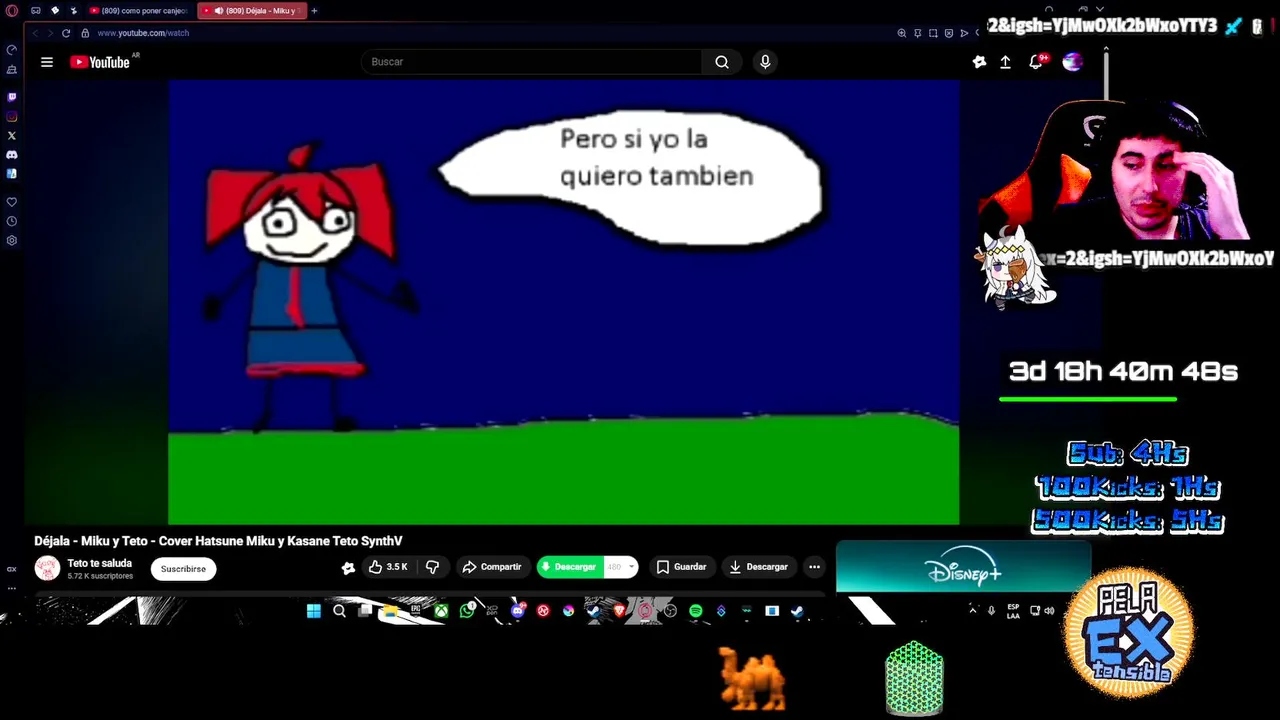Open the Teto te saluda channel link

tap(99, 563)
